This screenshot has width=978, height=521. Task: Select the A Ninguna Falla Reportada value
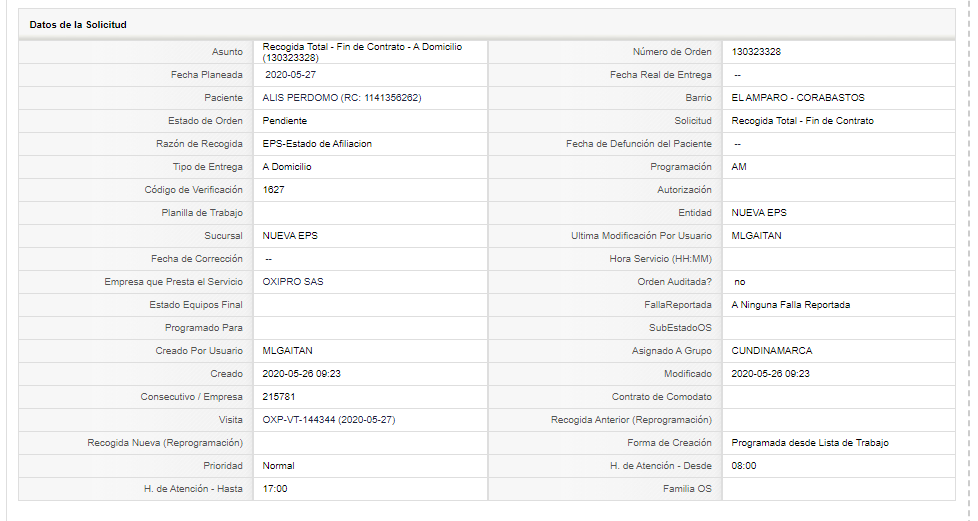point(790,305)
